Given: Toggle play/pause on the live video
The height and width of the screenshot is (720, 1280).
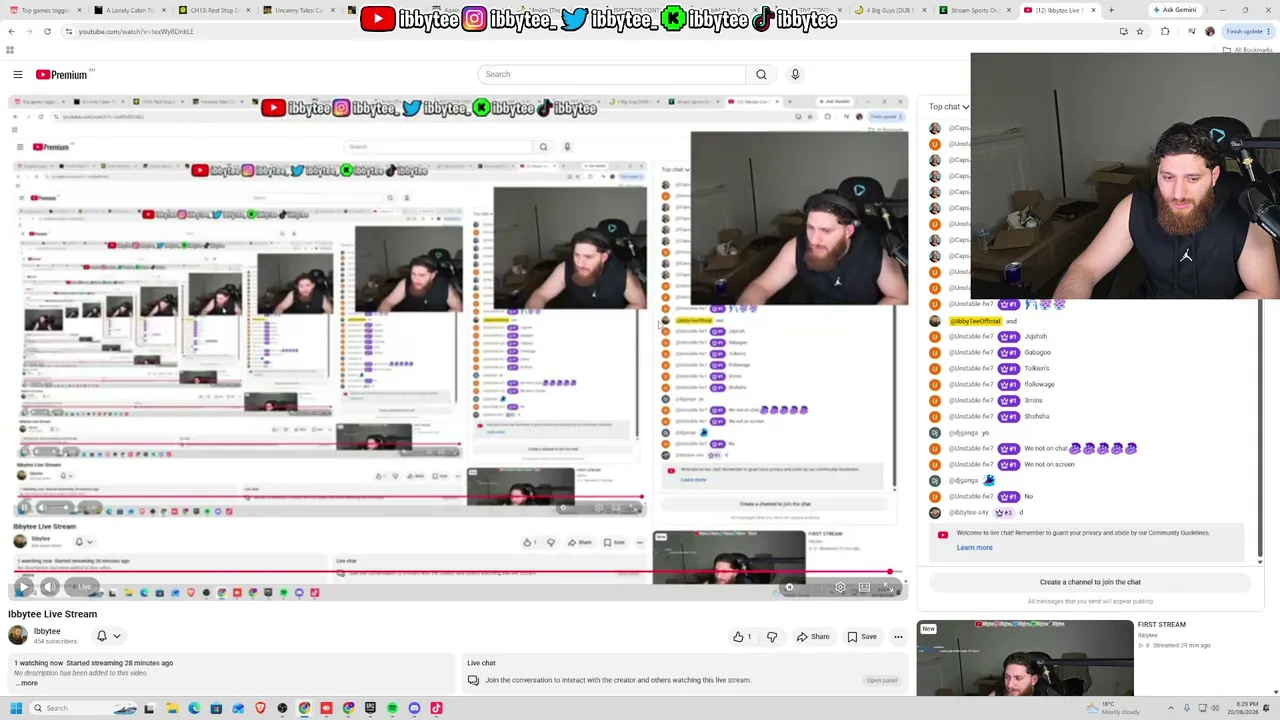Looking at the screenshot, I should click(x=24, y=587).
